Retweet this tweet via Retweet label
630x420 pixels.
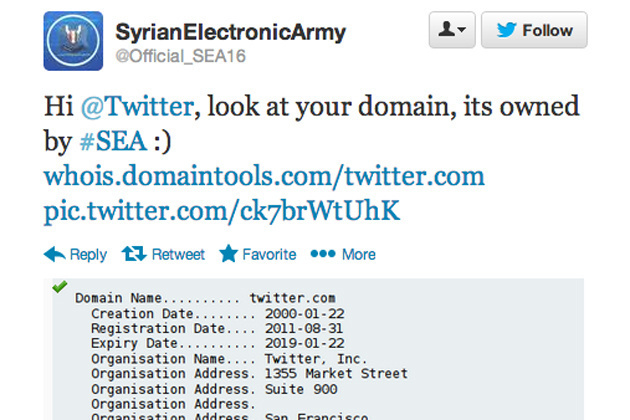[x=178, y=254]
